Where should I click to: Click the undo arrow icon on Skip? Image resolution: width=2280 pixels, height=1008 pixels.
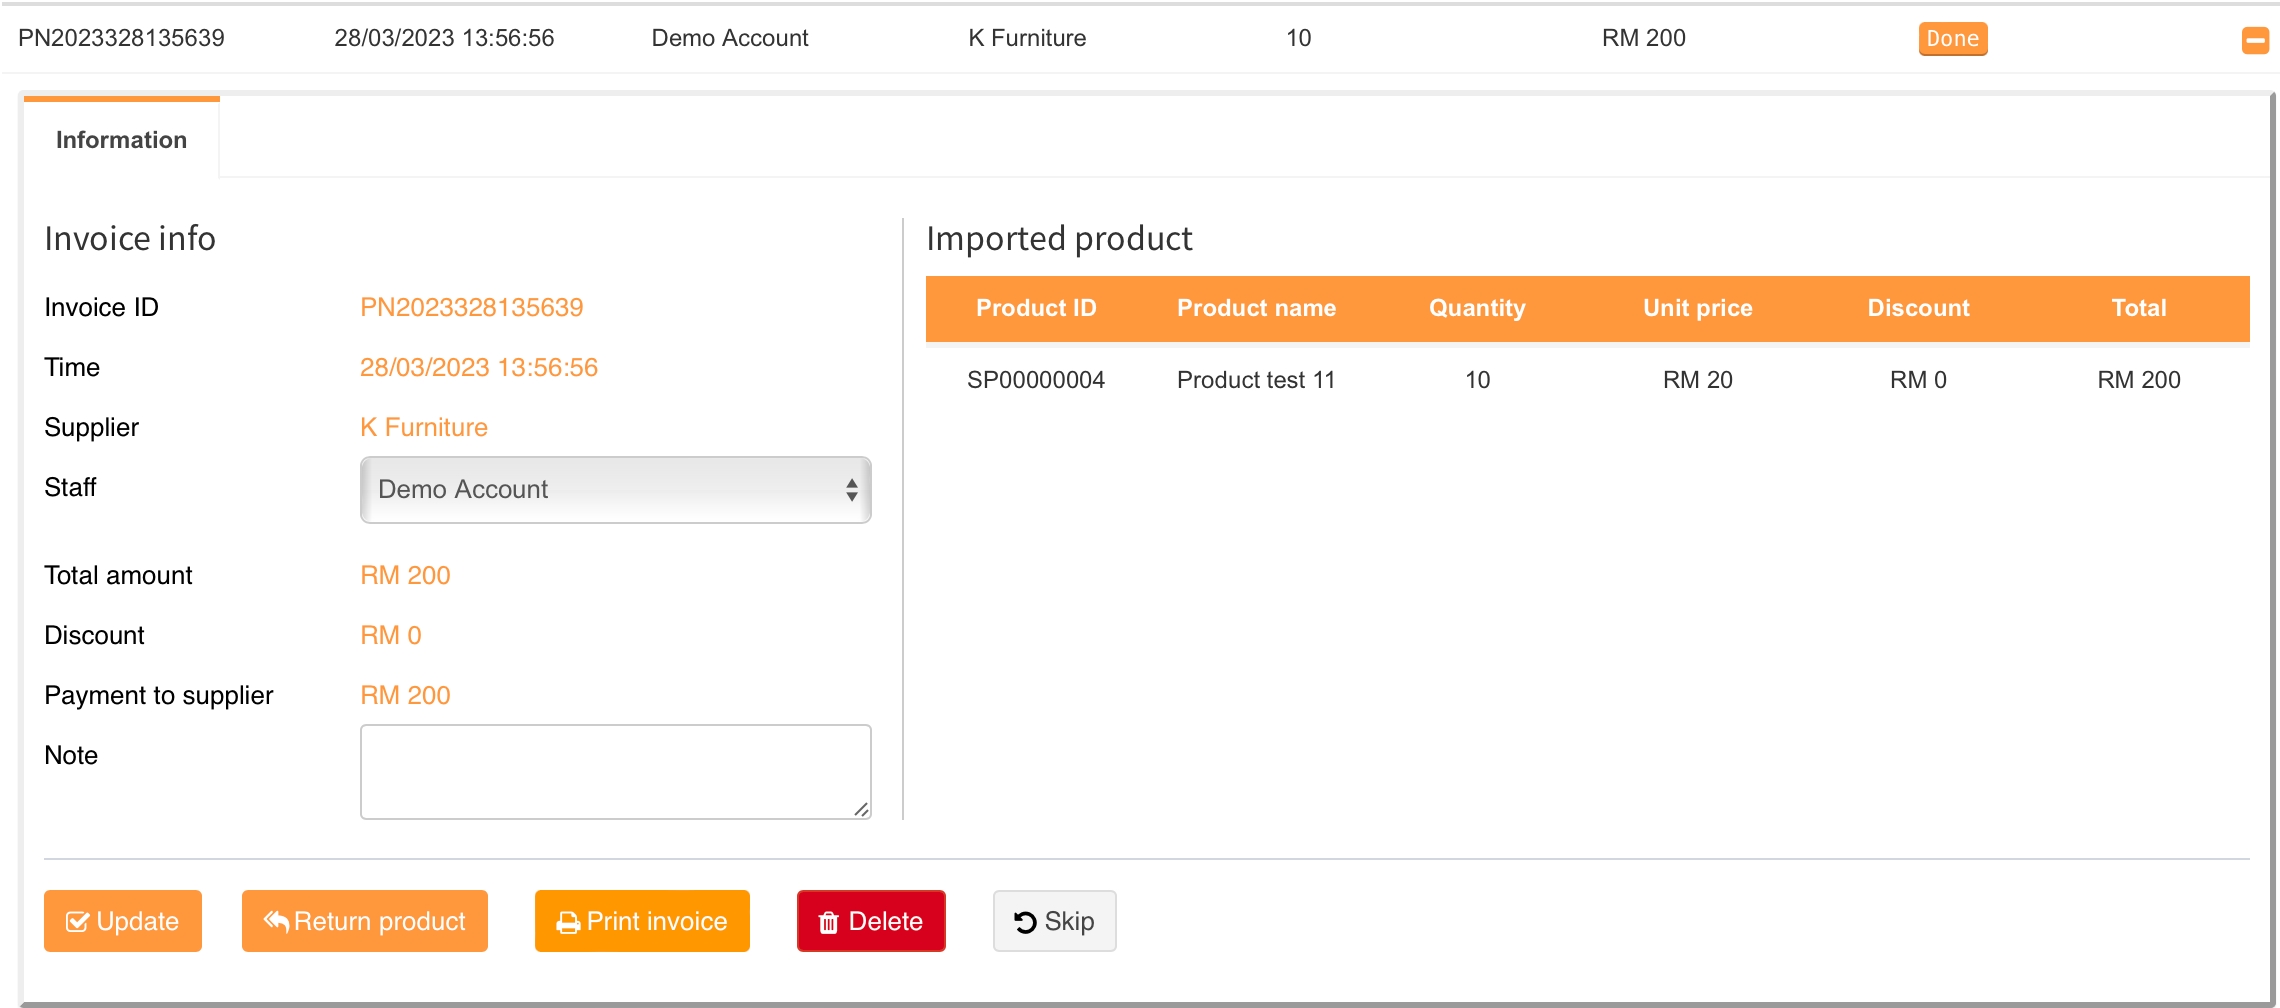1025,922
